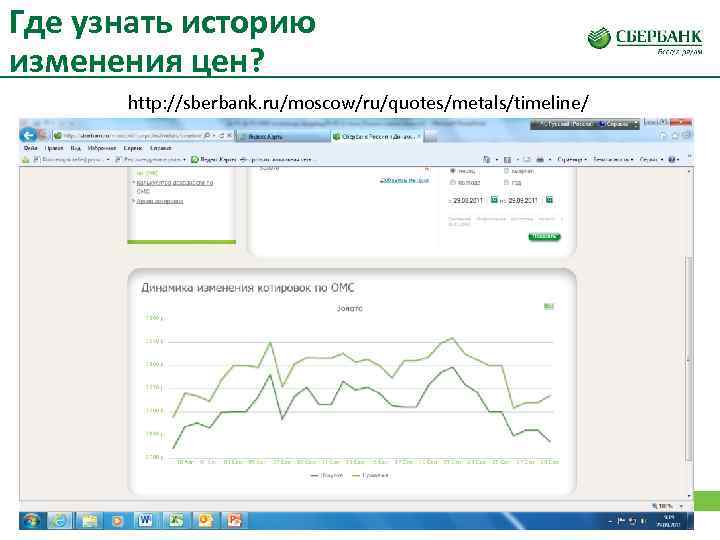Open the Файл menu
Viewport: 720px width, 540px height.
[x=30, y=148]
